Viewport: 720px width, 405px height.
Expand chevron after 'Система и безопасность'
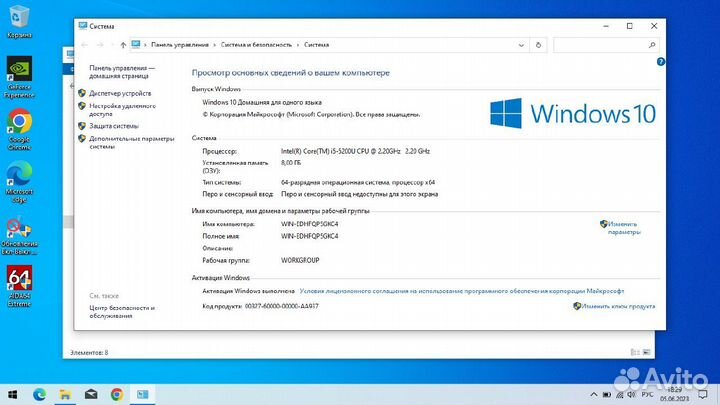(x=298, y=45)
